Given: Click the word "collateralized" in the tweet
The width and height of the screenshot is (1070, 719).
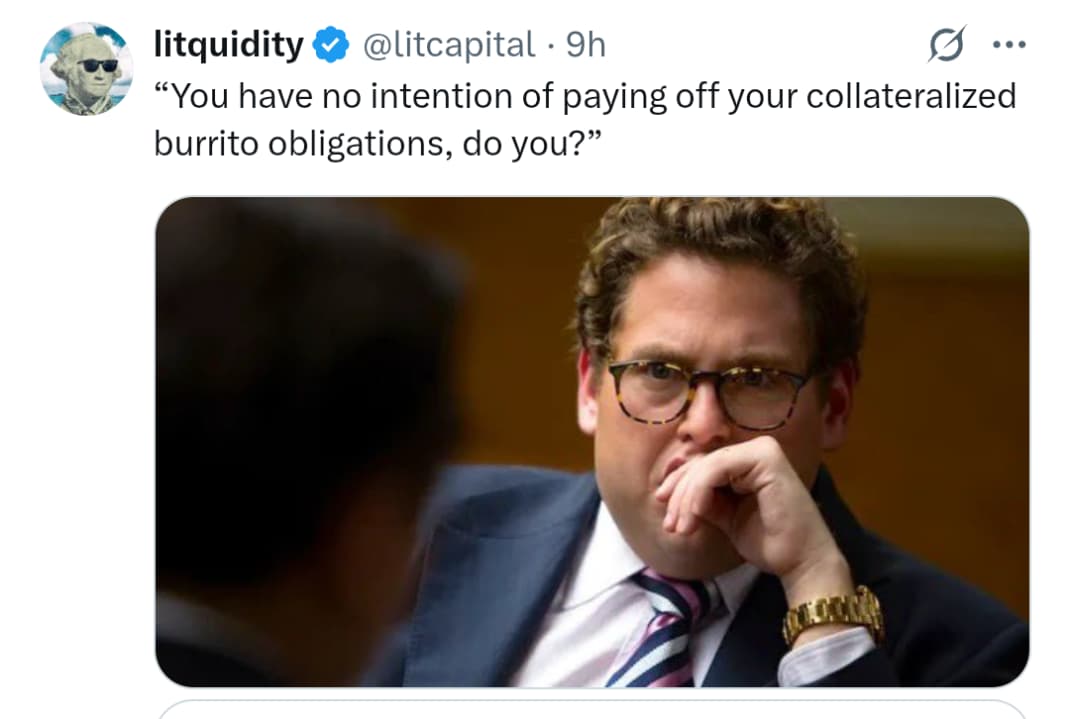Looking at the screenshot, I should 911,95.
